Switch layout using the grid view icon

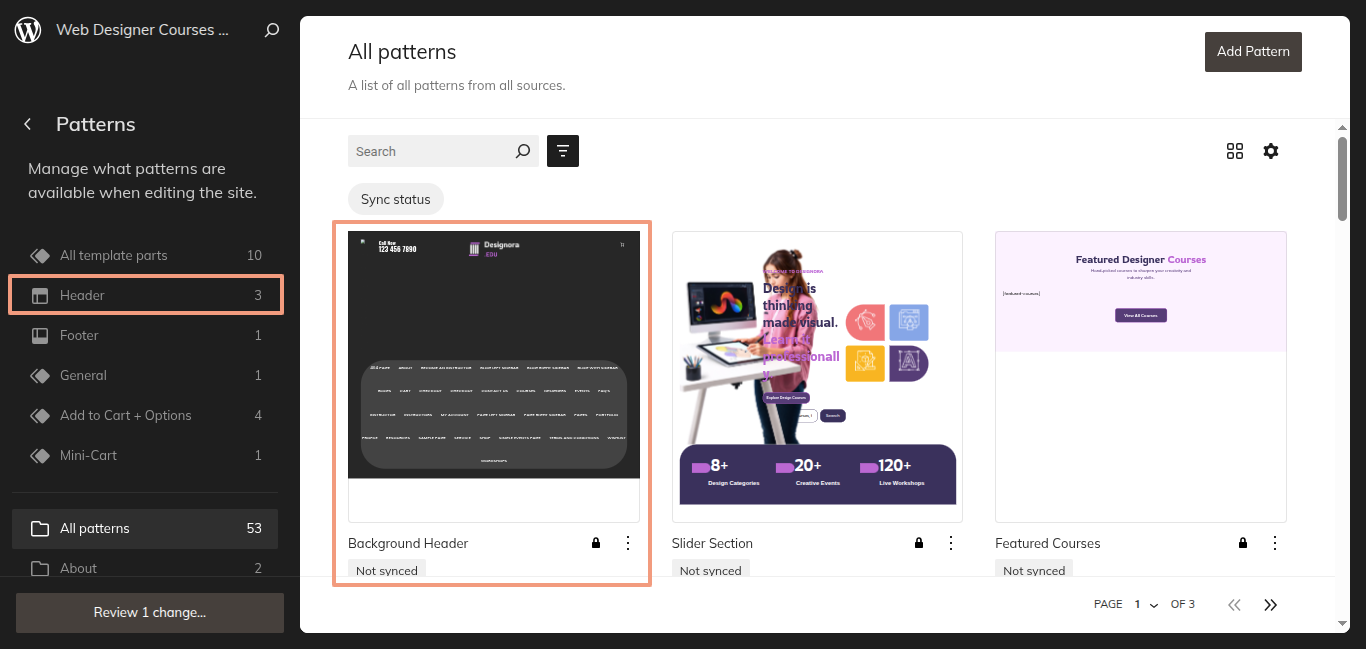pos(1235,151)
